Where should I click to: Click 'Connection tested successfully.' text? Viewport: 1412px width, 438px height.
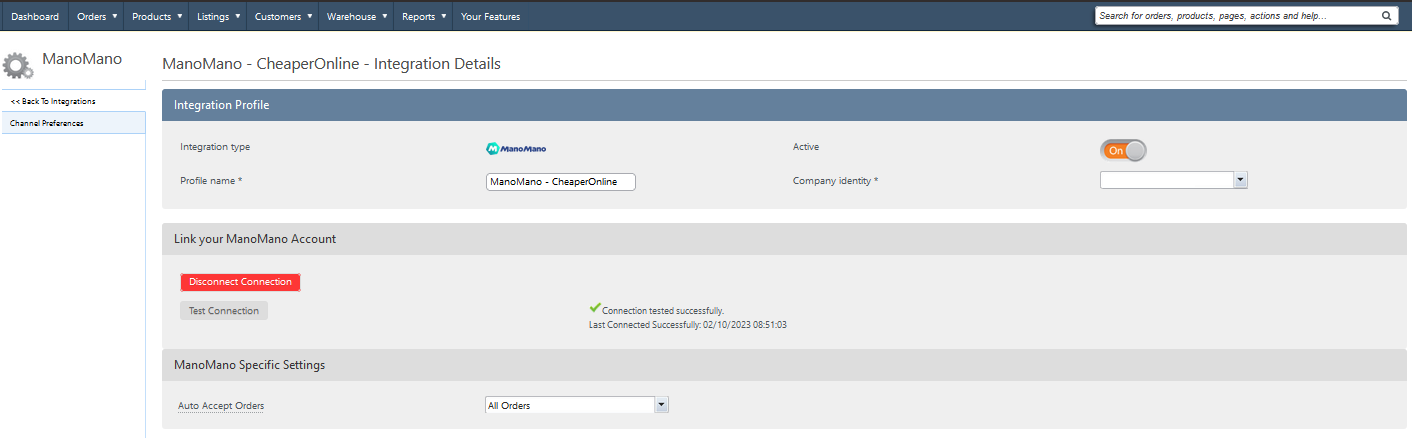point(663,311)
